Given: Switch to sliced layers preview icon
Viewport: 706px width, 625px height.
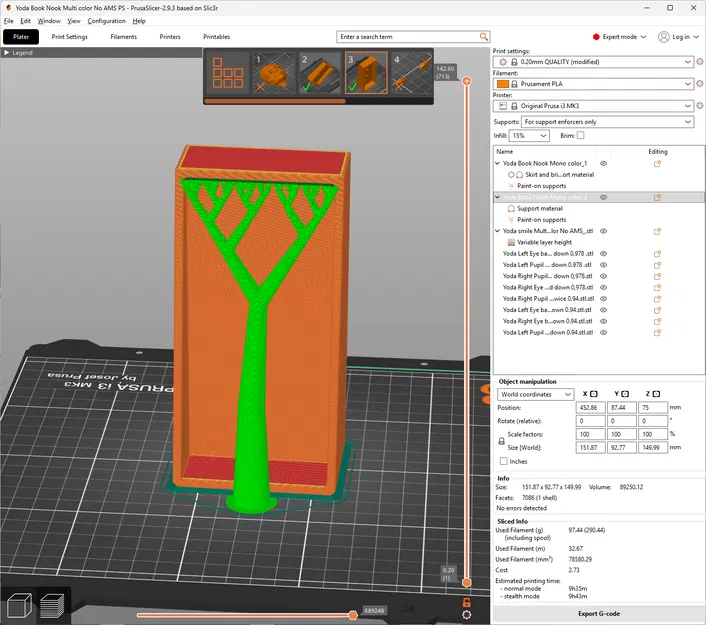Looking at the screenshot, I should pyautogui.click(x=52, y=606).
